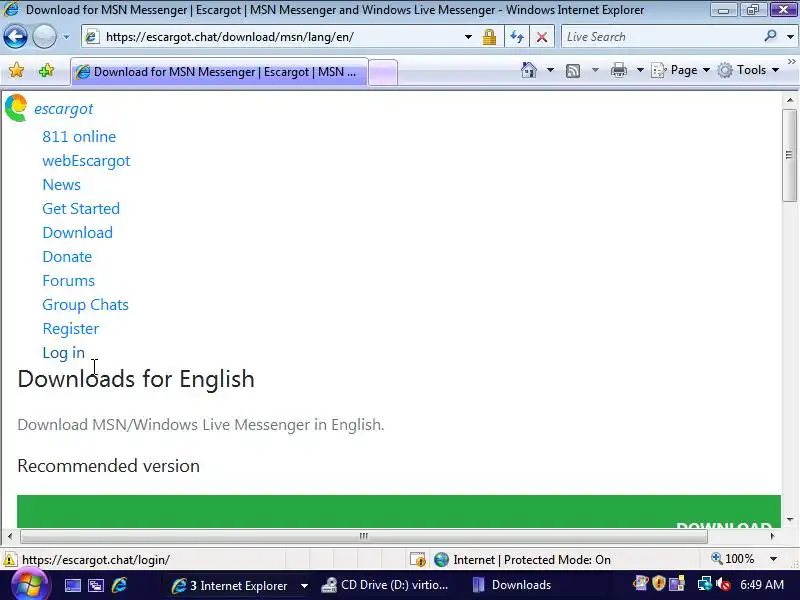Click Switch between windows quick launch icon
Screen dimensions: 800x600
coord(95,585)
